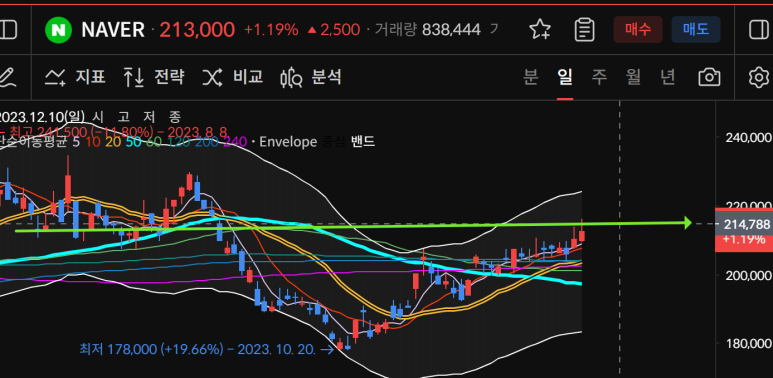The height and width of the screenshot is (378, 773).
Task: Toggle the 50-day moving average label
Action: (x=133, y=142)
